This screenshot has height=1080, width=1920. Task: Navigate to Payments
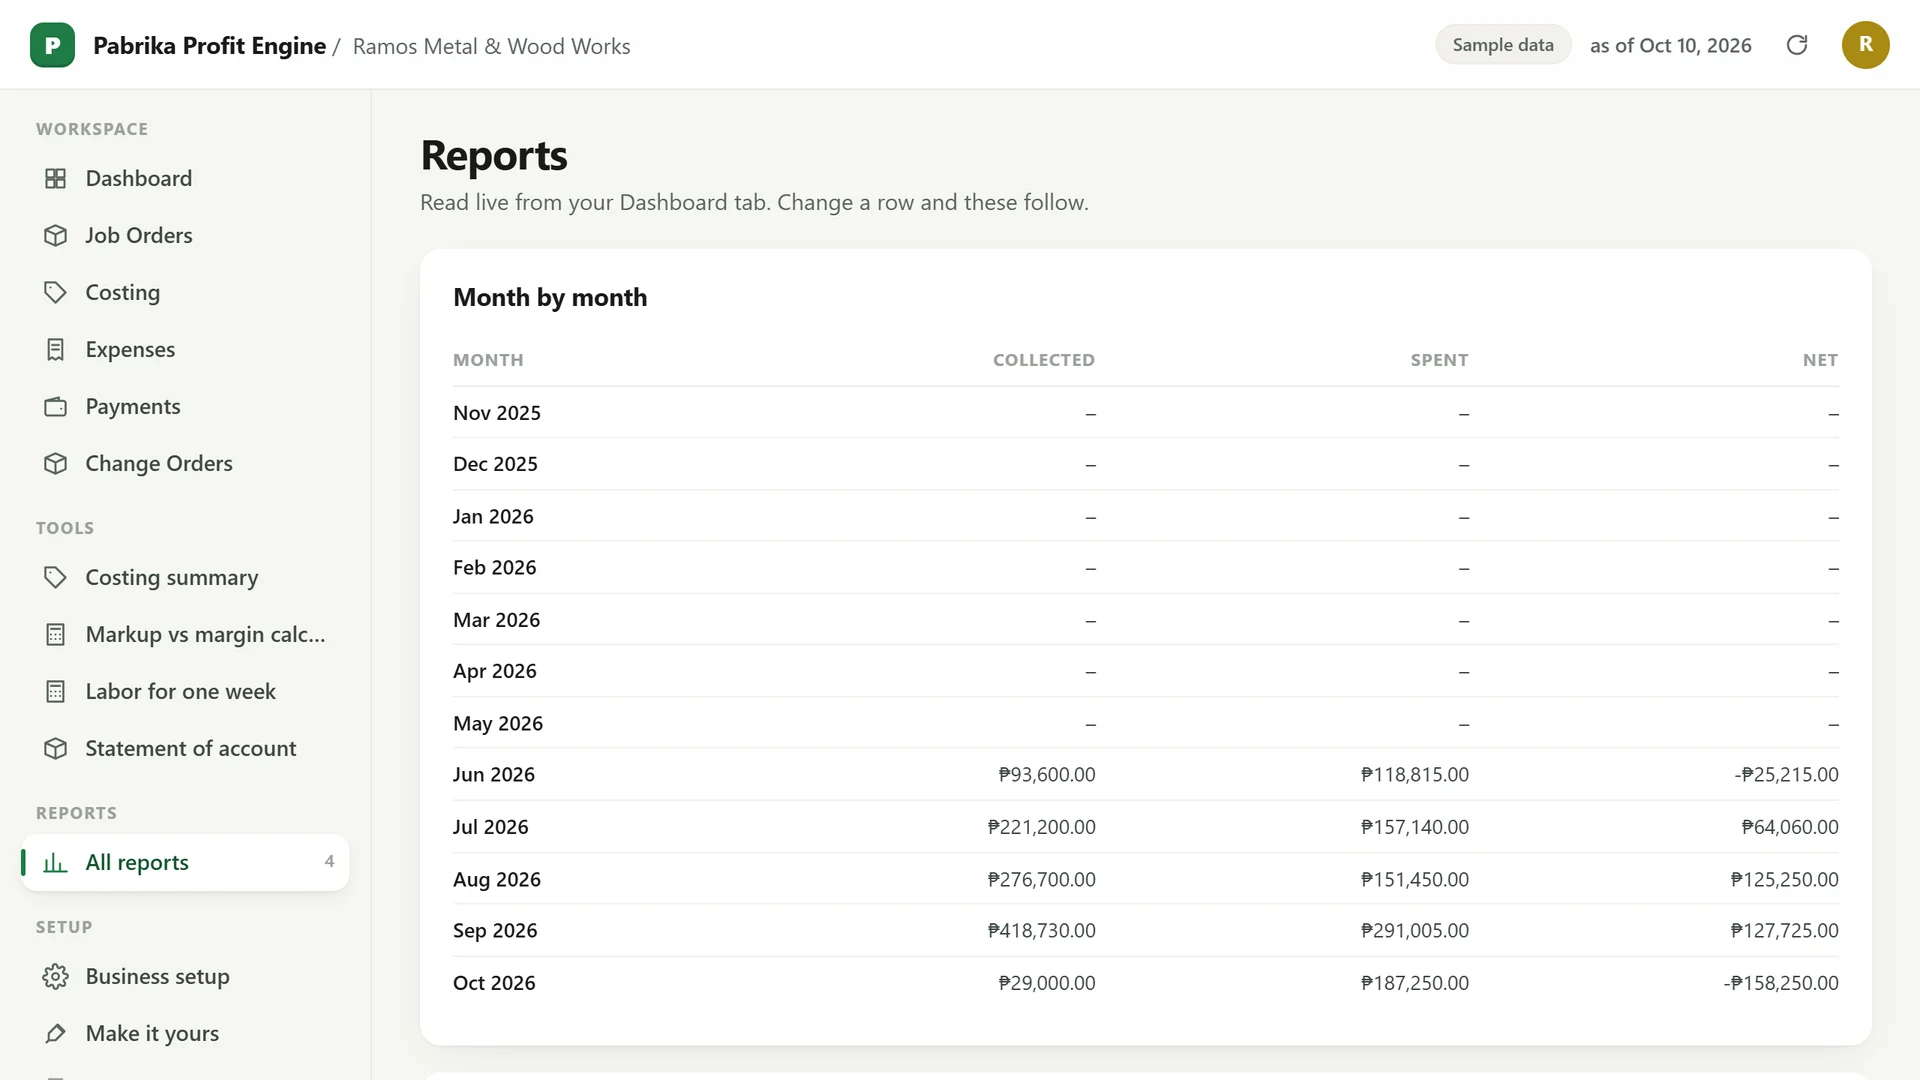point(186,406)
